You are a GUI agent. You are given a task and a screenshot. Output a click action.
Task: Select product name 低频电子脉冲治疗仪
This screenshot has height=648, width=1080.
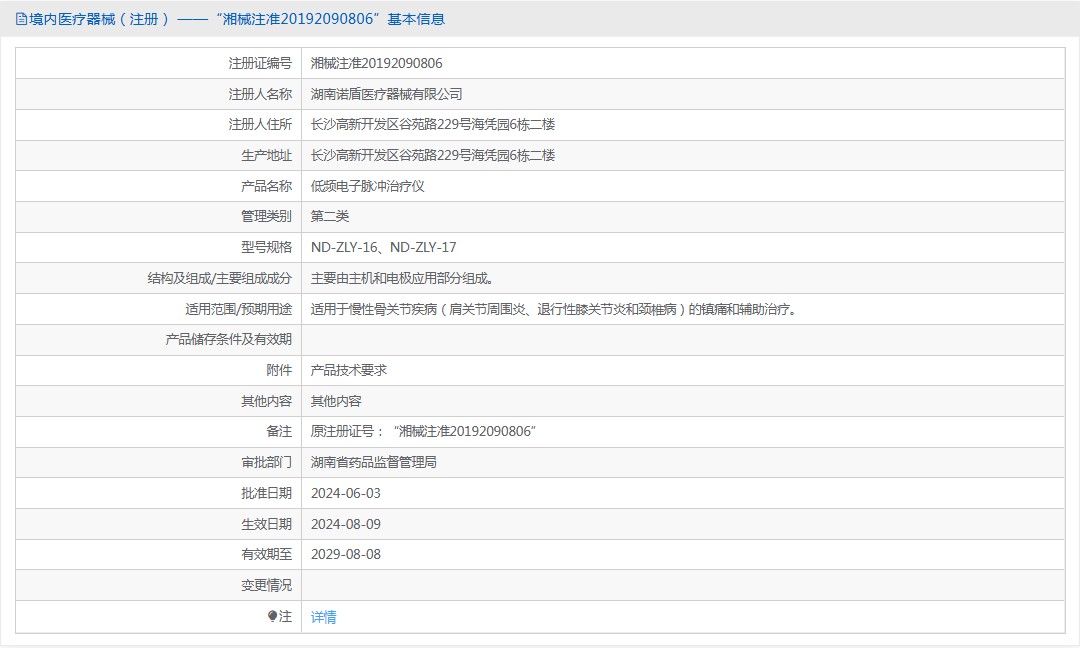pos(368,186)
